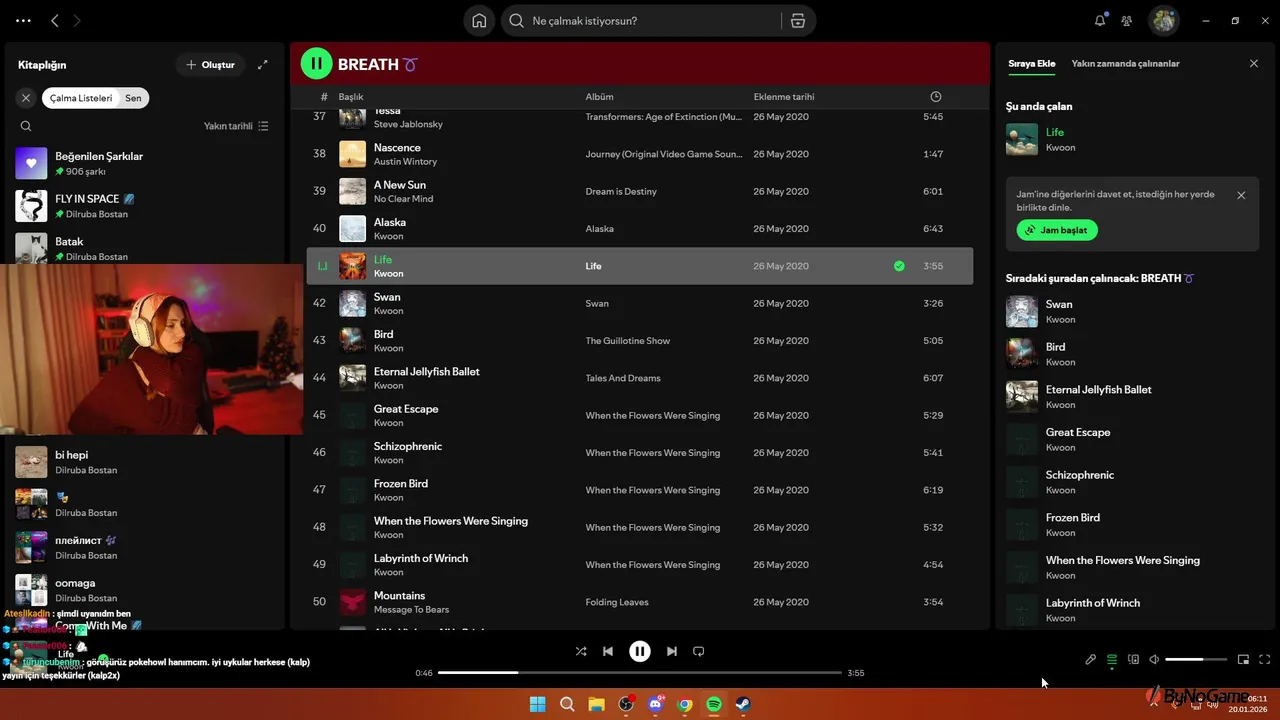1280x720 pixels.
Task: Click the browse icon in search bar
Action: [x=797, y=21]
